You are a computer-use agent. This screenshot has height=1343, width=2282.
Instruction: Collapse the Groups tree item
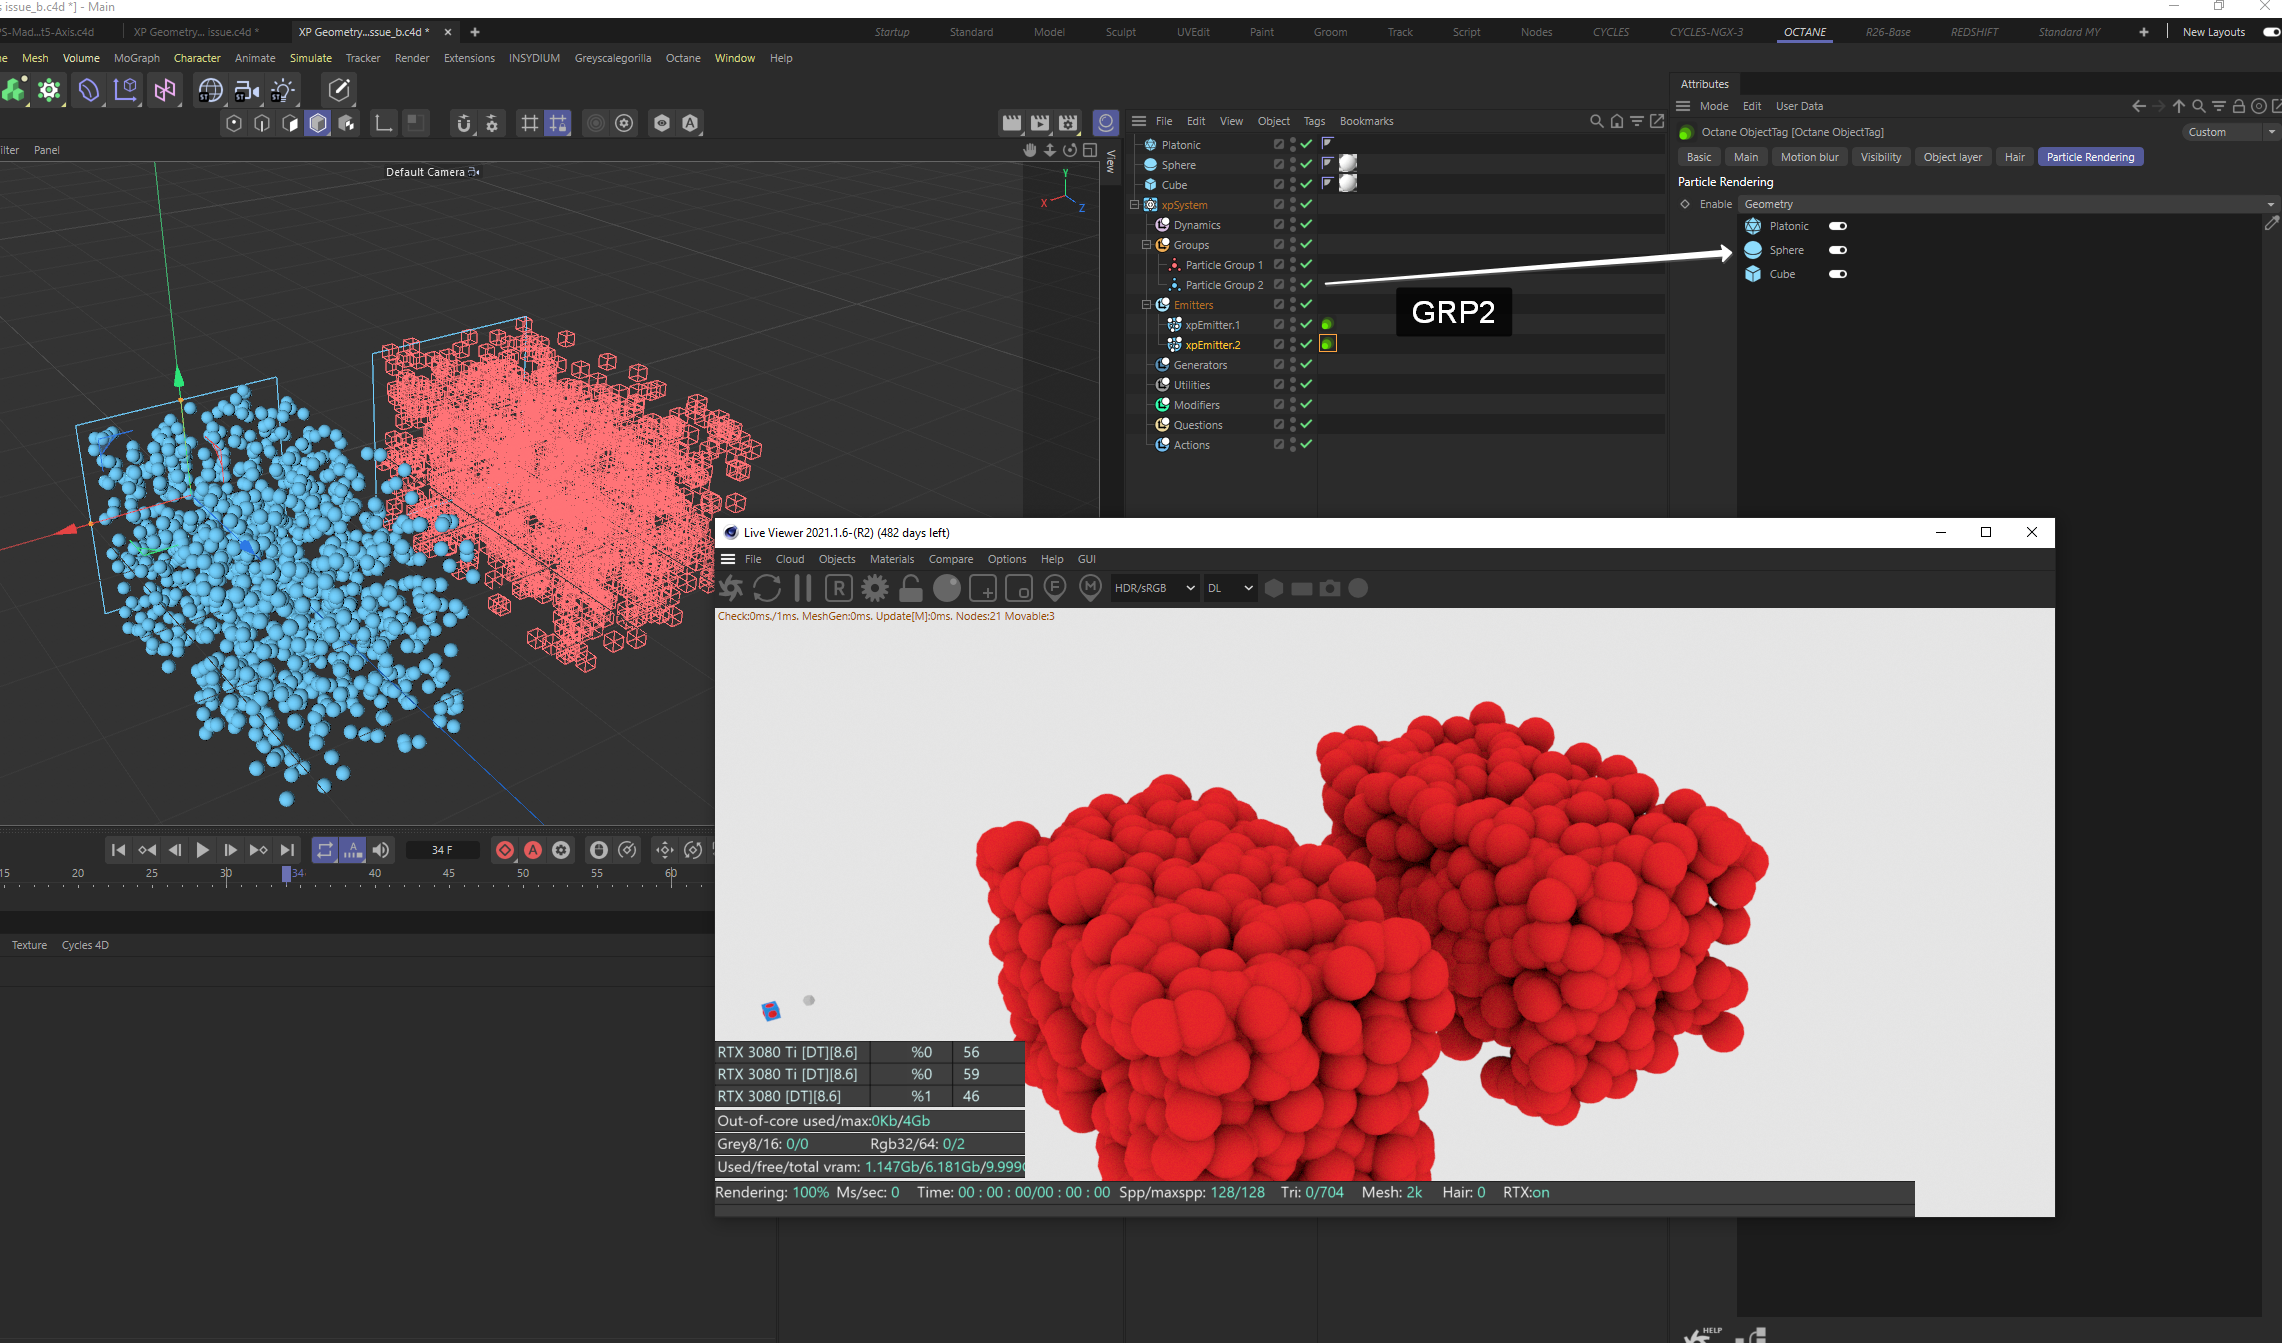click(1147, 245)
